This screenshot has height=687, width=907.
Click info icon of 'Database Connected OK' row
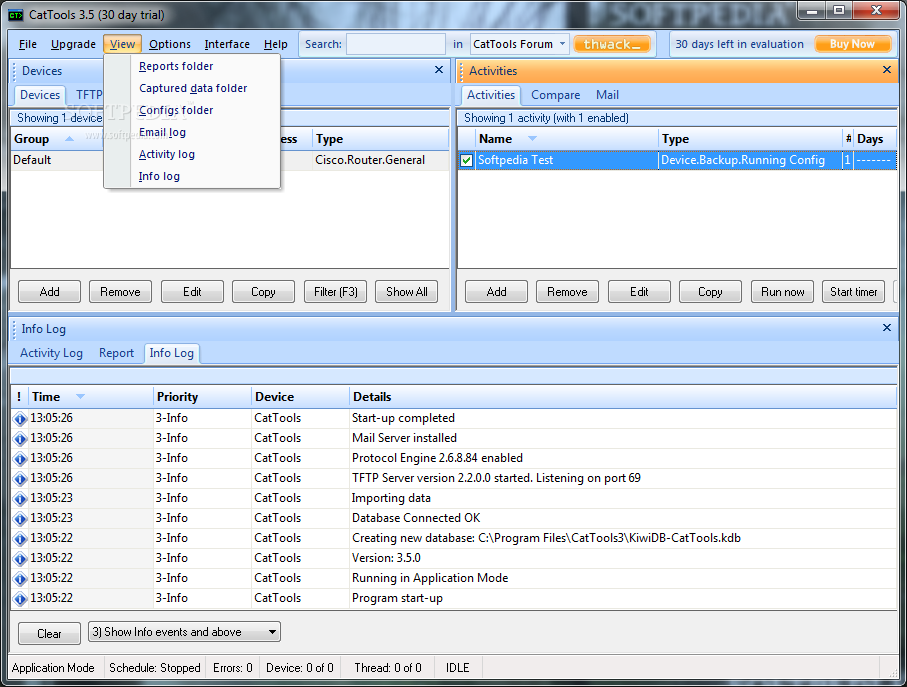20,519
